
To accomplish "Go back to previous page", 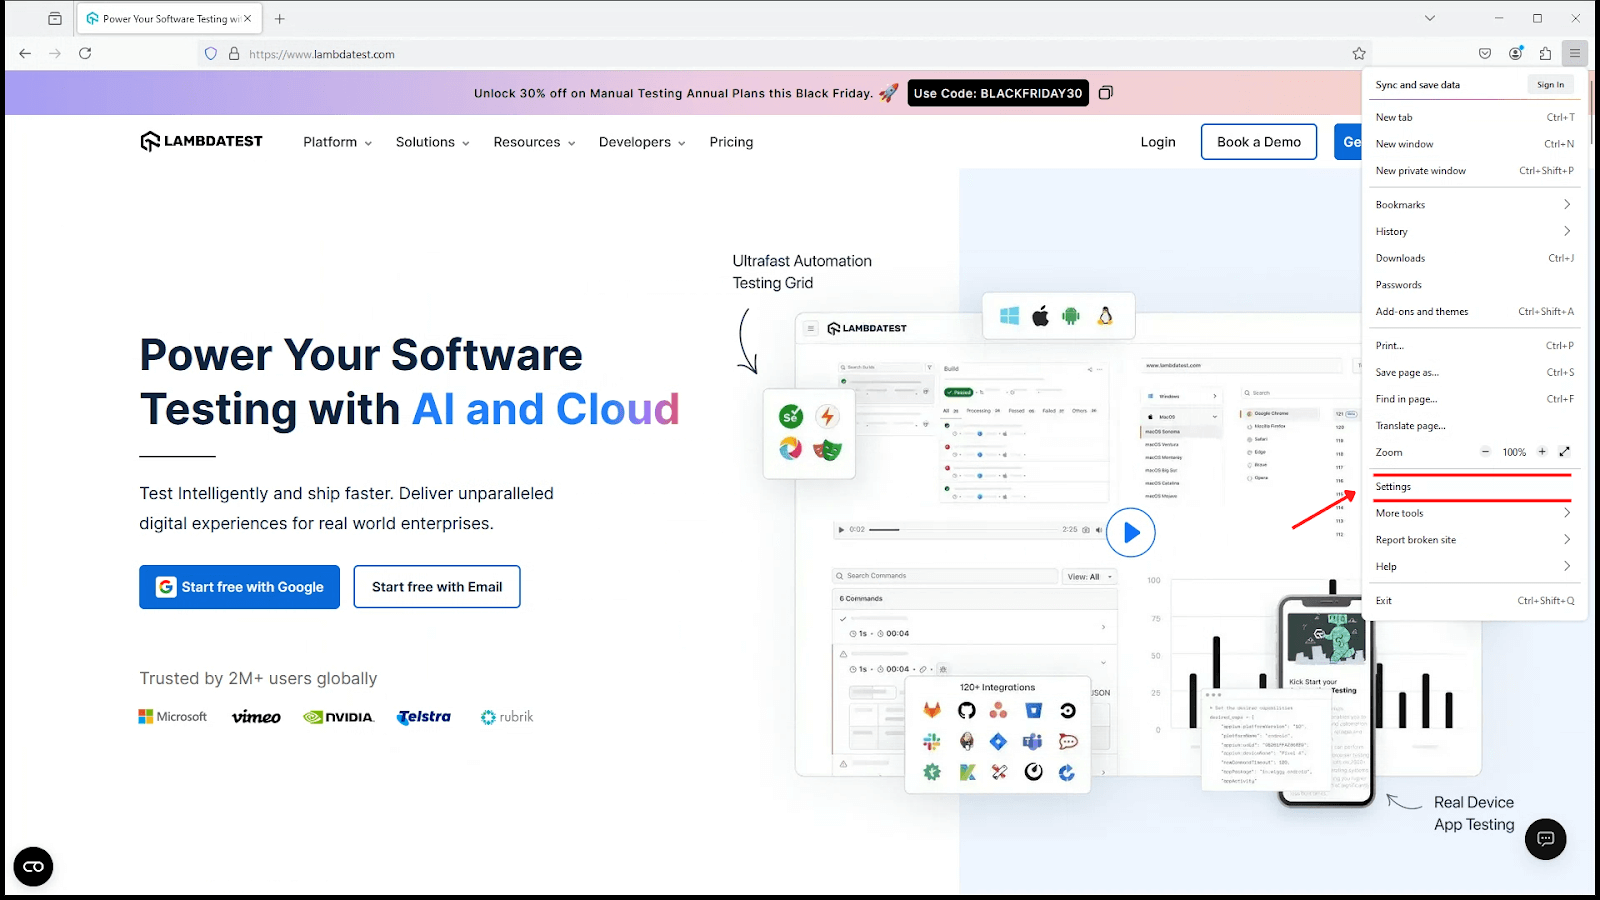I will click(25, 54).
